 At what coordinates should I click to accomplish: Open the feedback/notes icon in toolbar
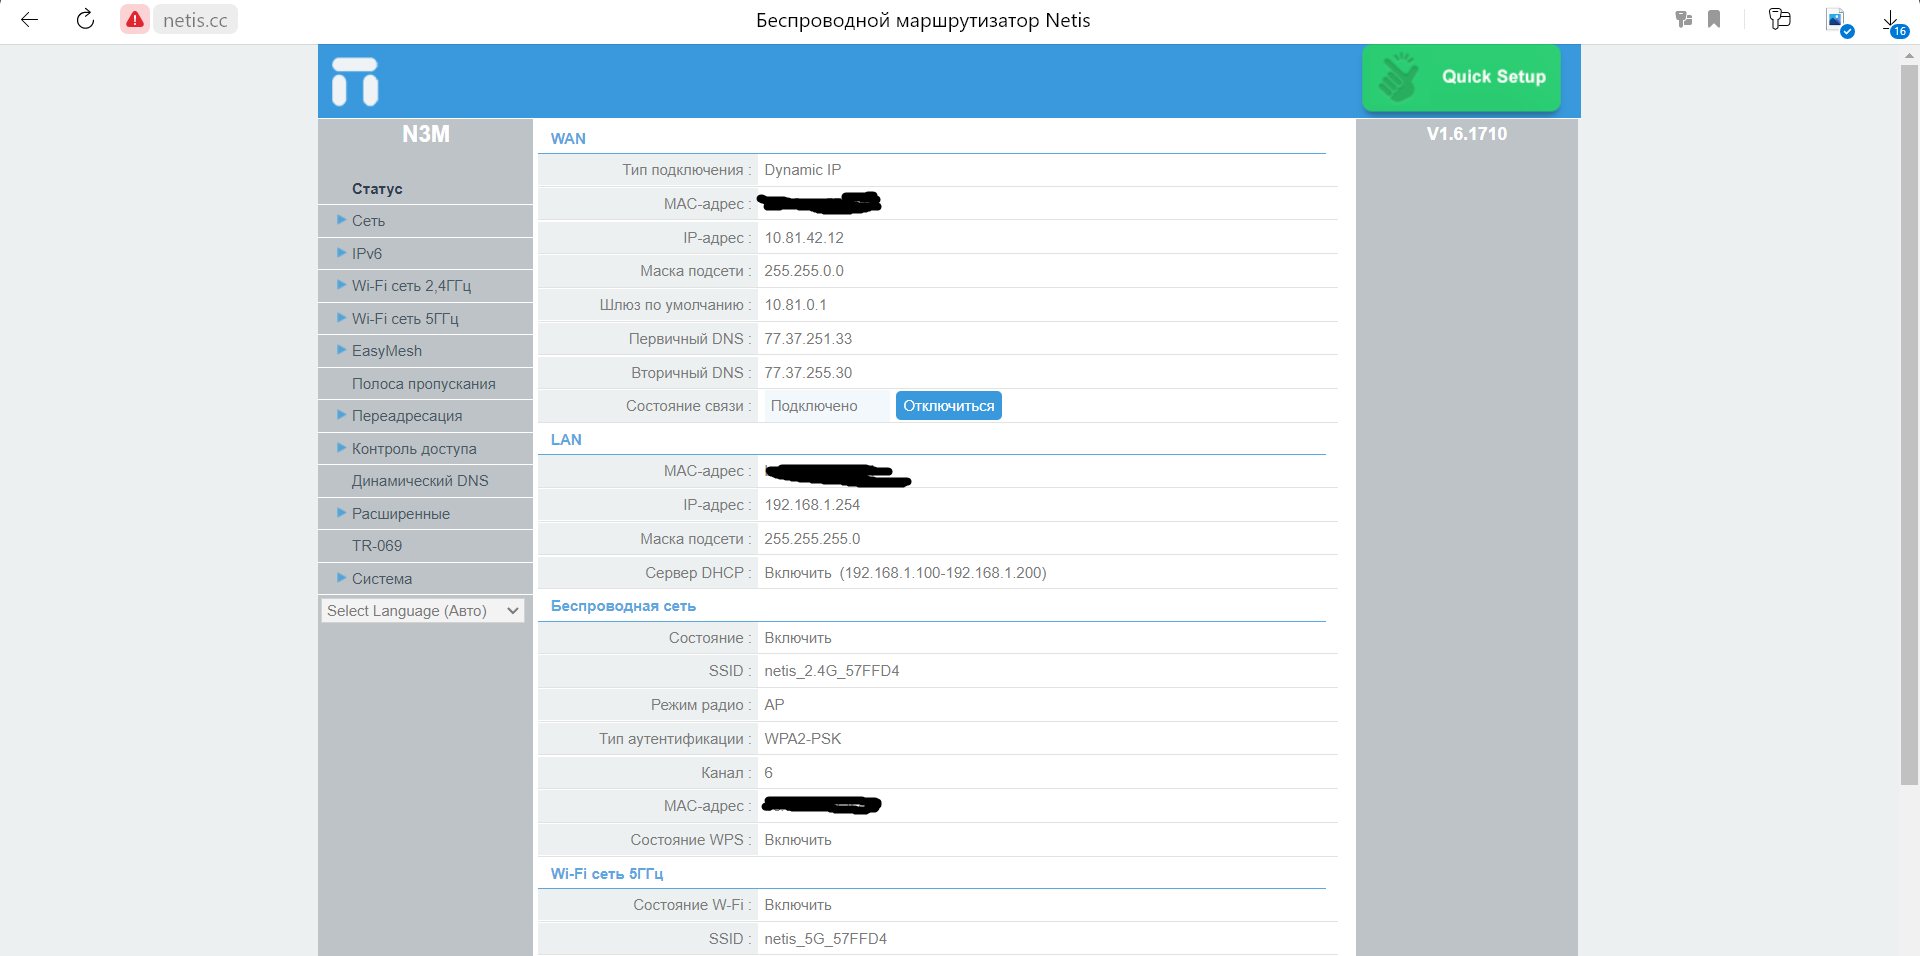[1780, 19]
